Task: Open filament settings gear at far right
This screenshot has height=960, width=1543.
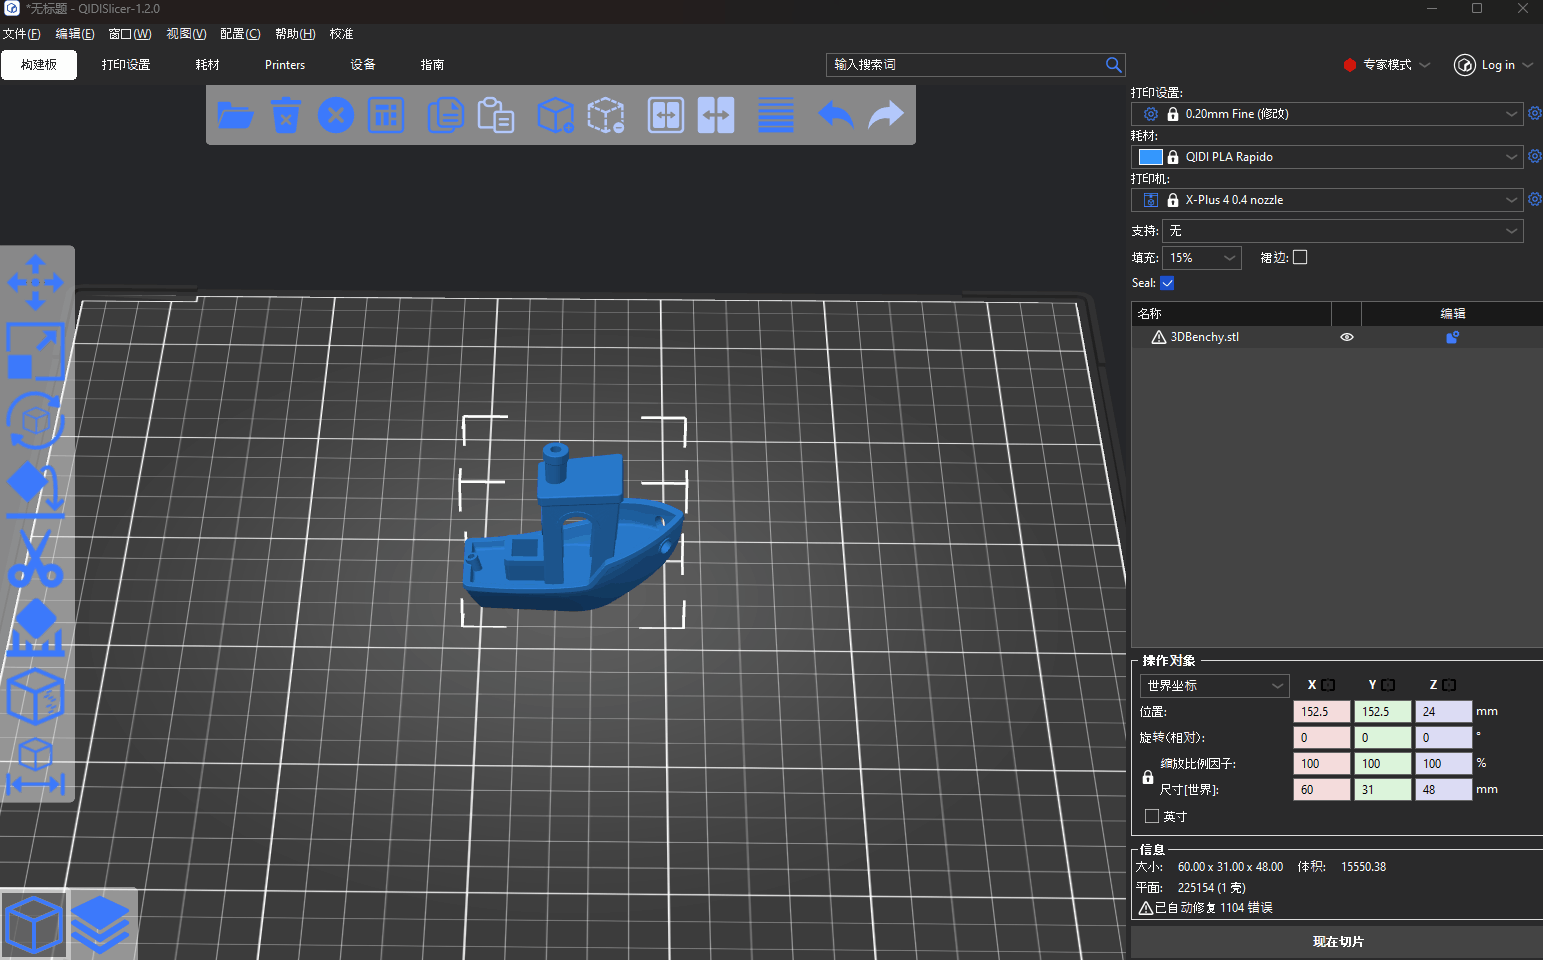Action: (1535, 157)
